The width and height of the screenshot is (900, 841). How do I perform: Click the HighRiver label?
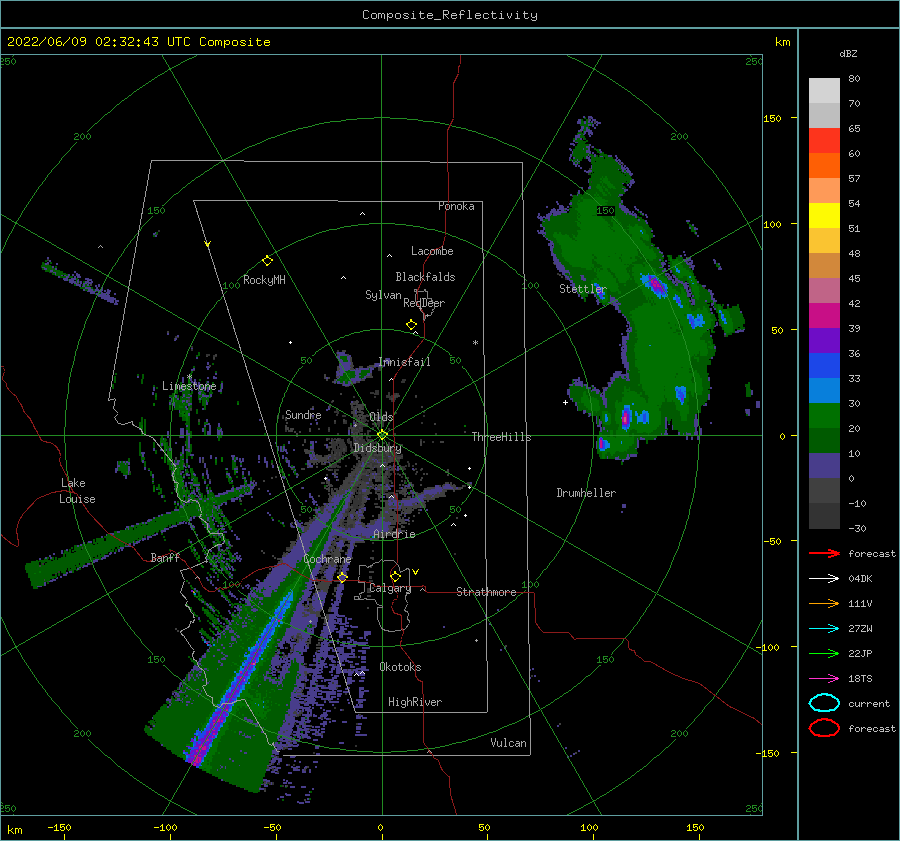415,702
